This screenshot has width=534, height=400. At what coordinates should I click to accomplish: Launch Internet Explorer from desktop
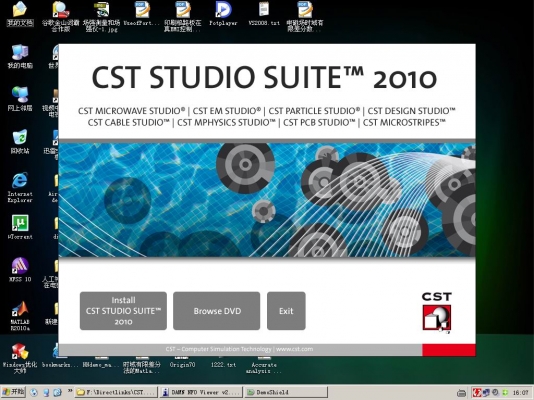pos(20,187)
